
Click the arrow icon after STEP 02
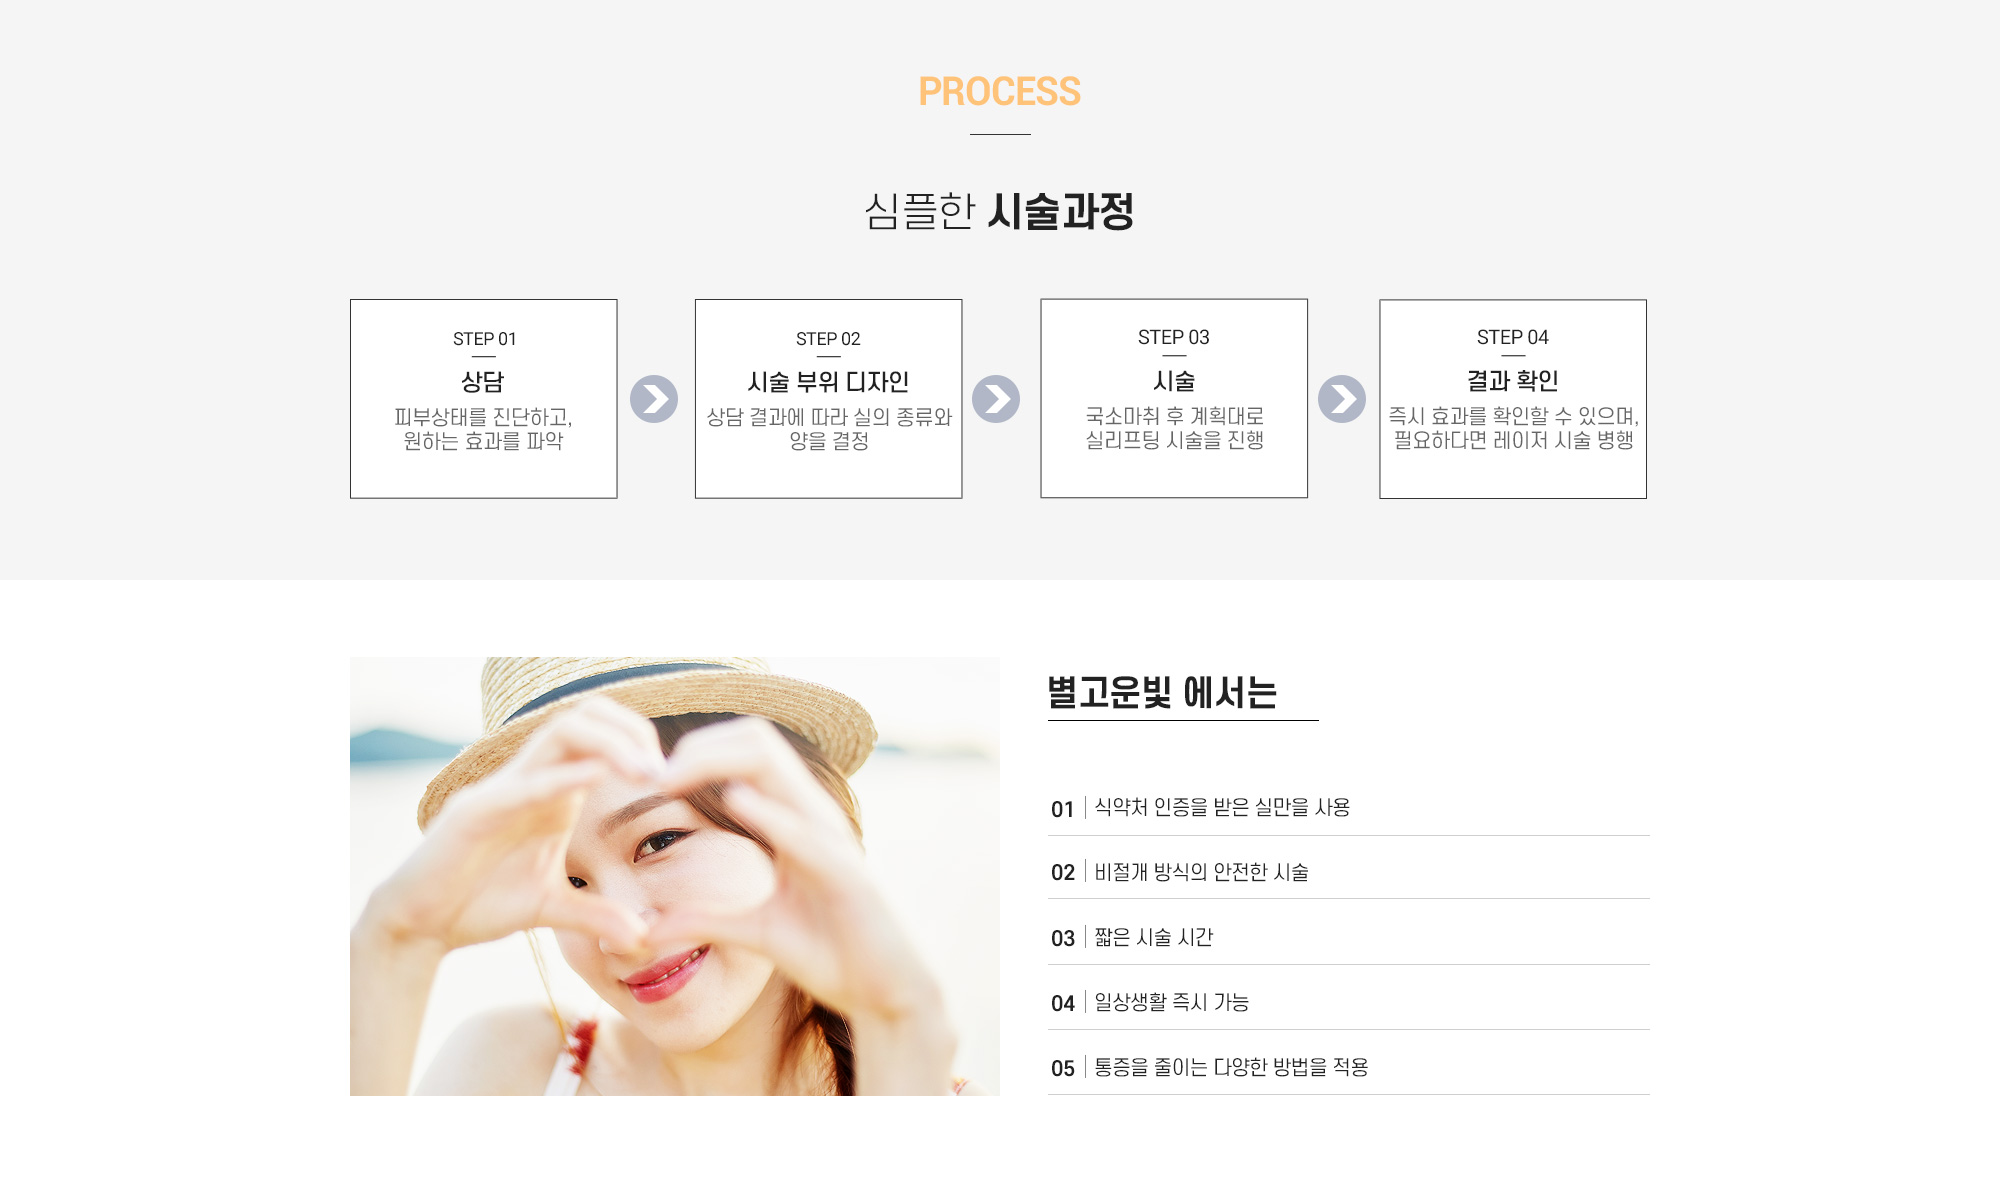tap(996, 399)
